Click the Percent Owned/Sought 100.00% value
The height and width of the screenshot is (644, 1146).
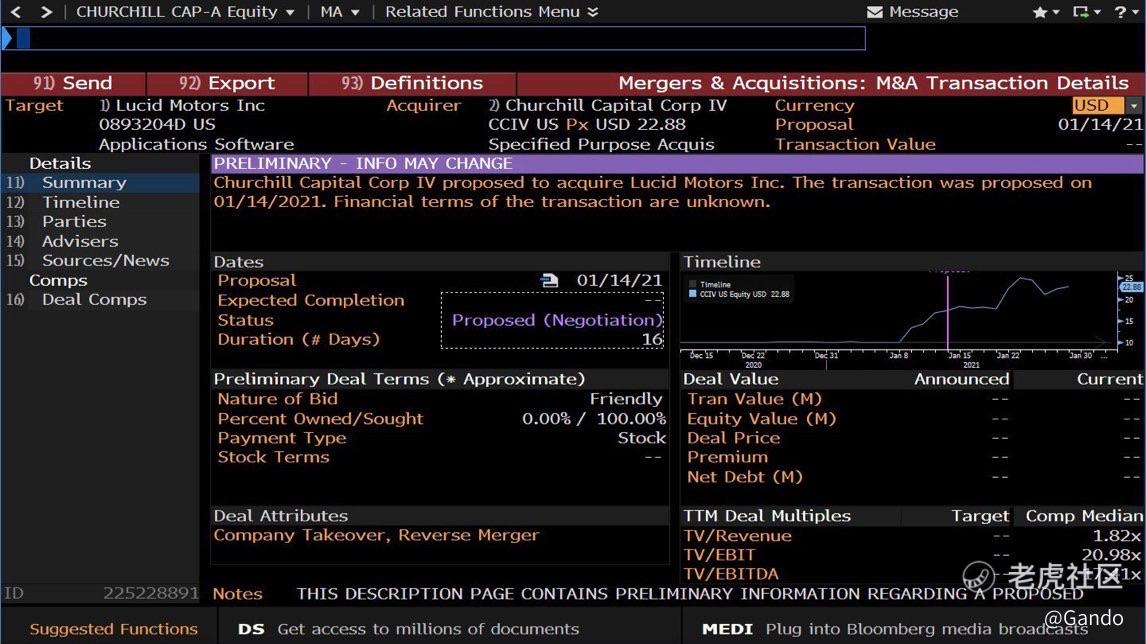(x=631, y=419)
